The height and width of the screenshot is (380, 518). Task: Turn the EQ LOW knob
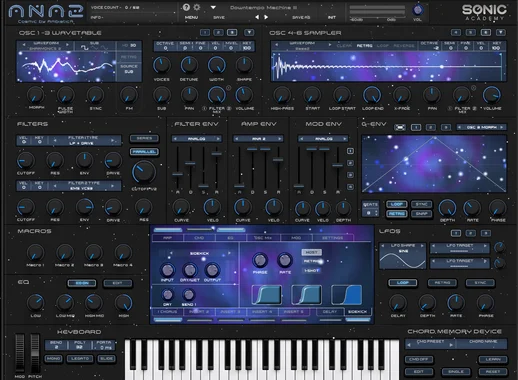(36, 303)
